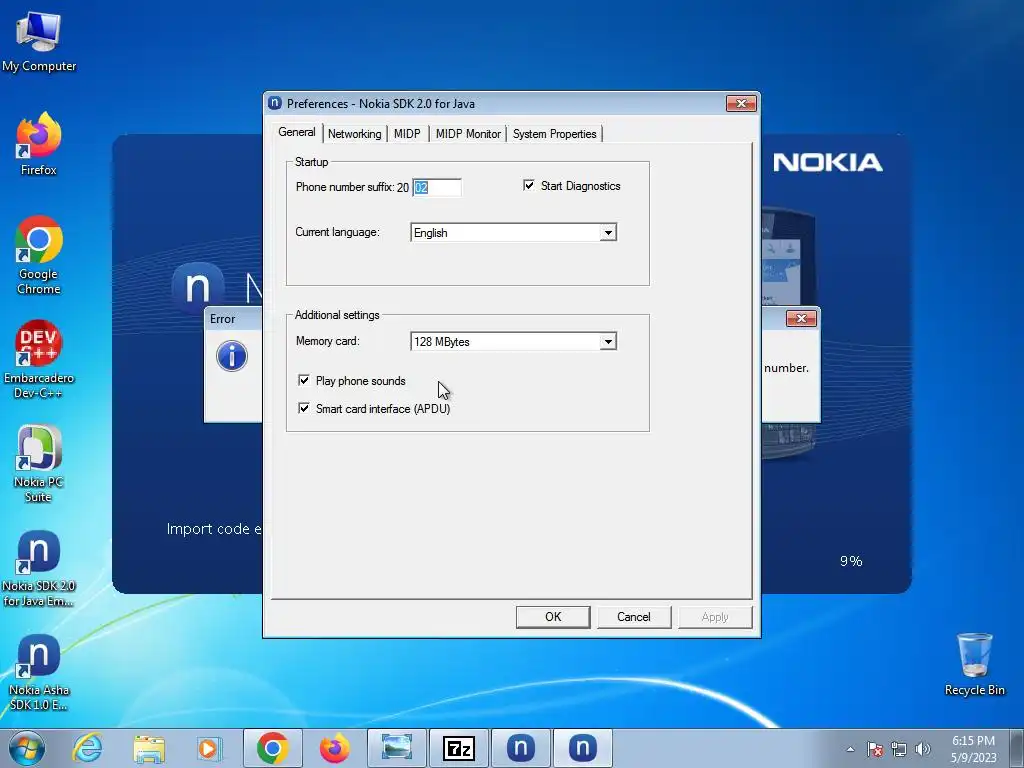The height and width of the screenshot is (768, 1024).
Task: Open the Recycle Bin icon
Action: [974, 664]
